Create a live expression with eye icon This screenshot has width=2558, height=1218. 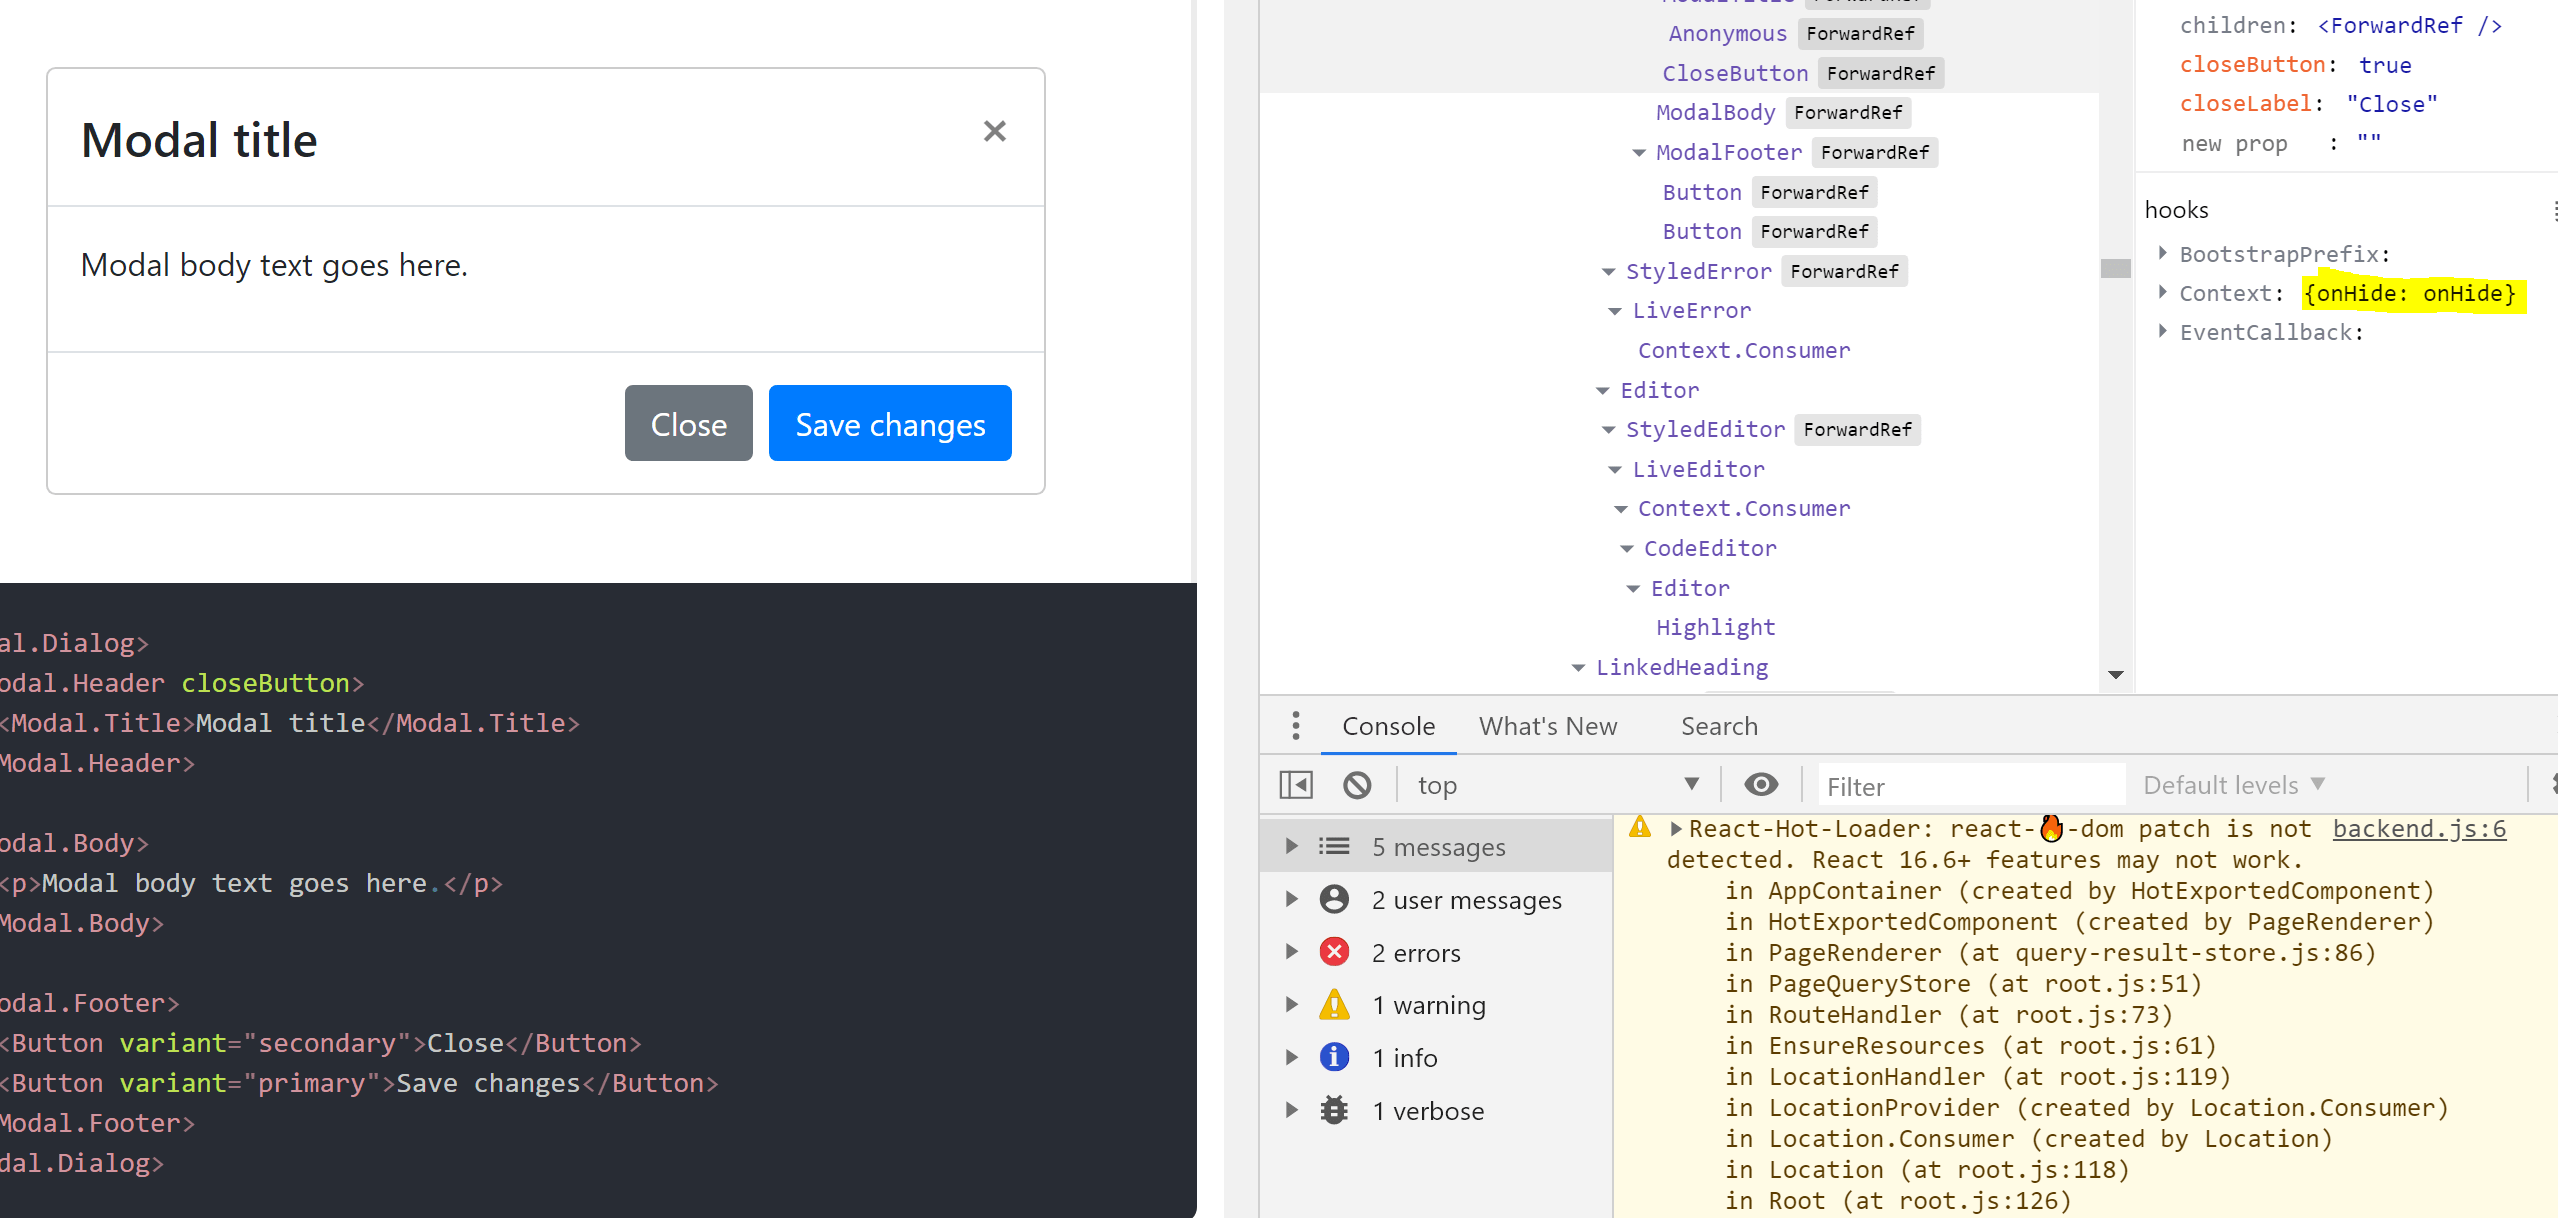click(x=1761, y=785)
